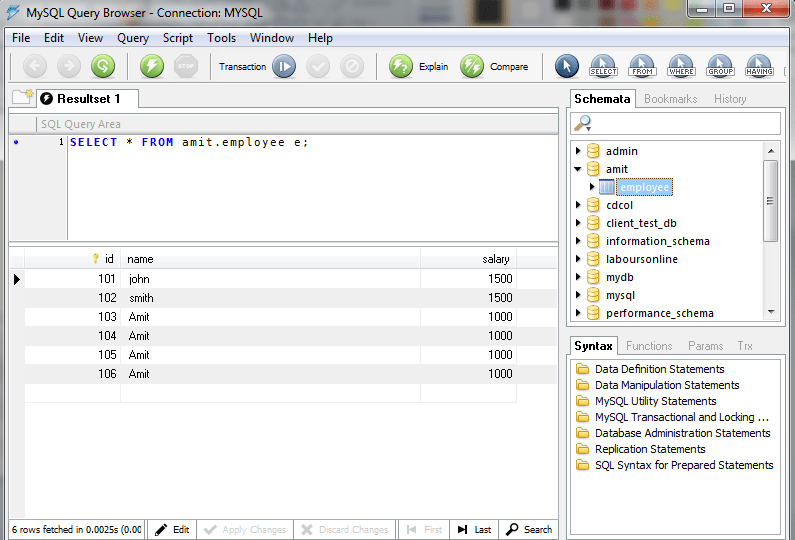Viewport: 795px width, 540px height.
Task: Click the green Refresh icon
Action: click(x=103, y=66)
